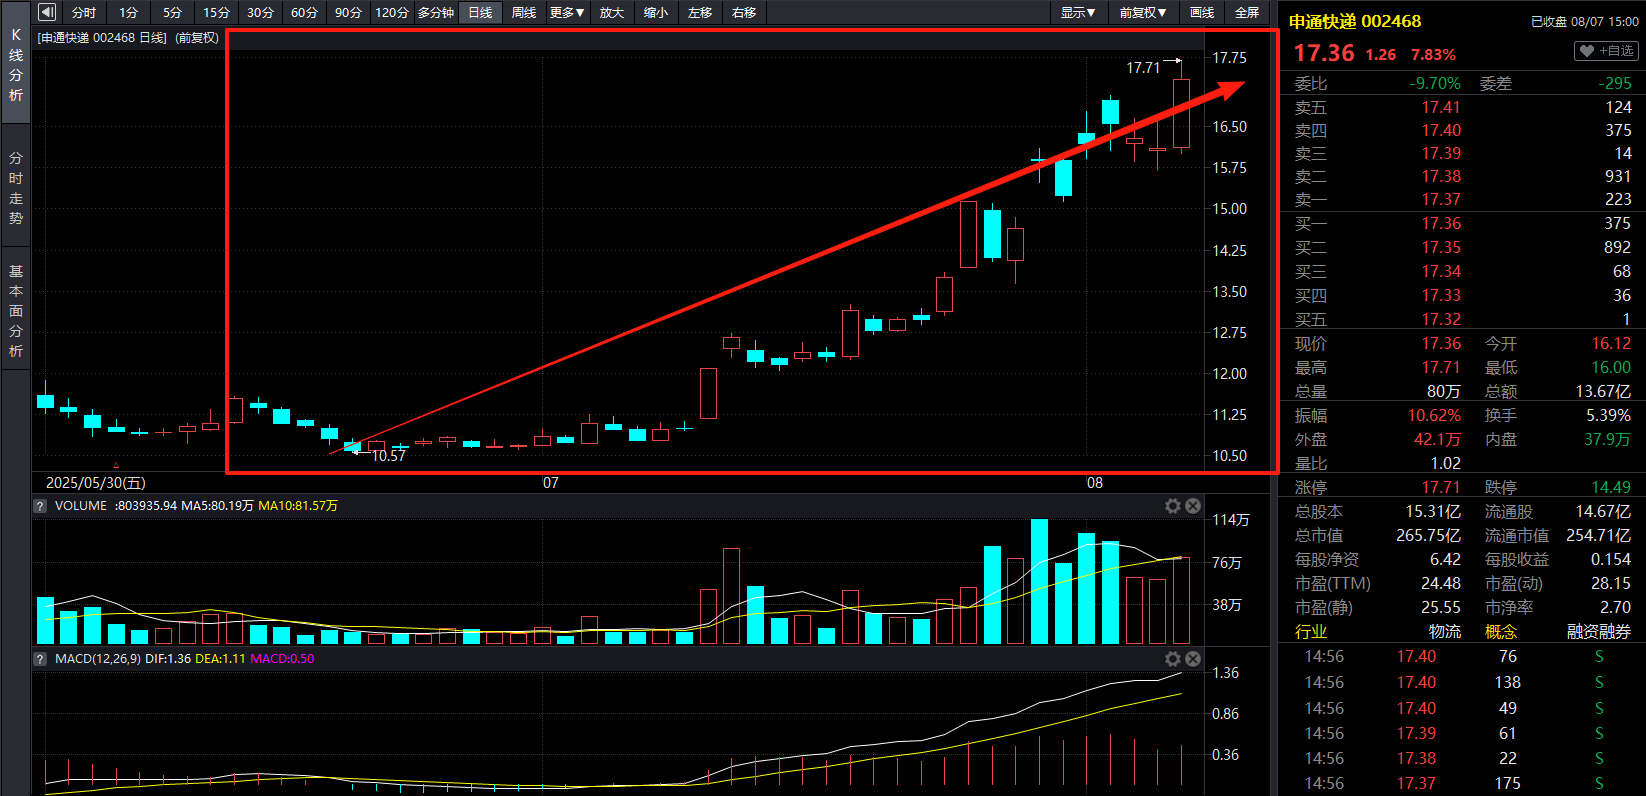This screenshot has height=796, width=1646.
Task: Click the 市盈(TTM) value 24.48
Action: (x=1441, y=583)
